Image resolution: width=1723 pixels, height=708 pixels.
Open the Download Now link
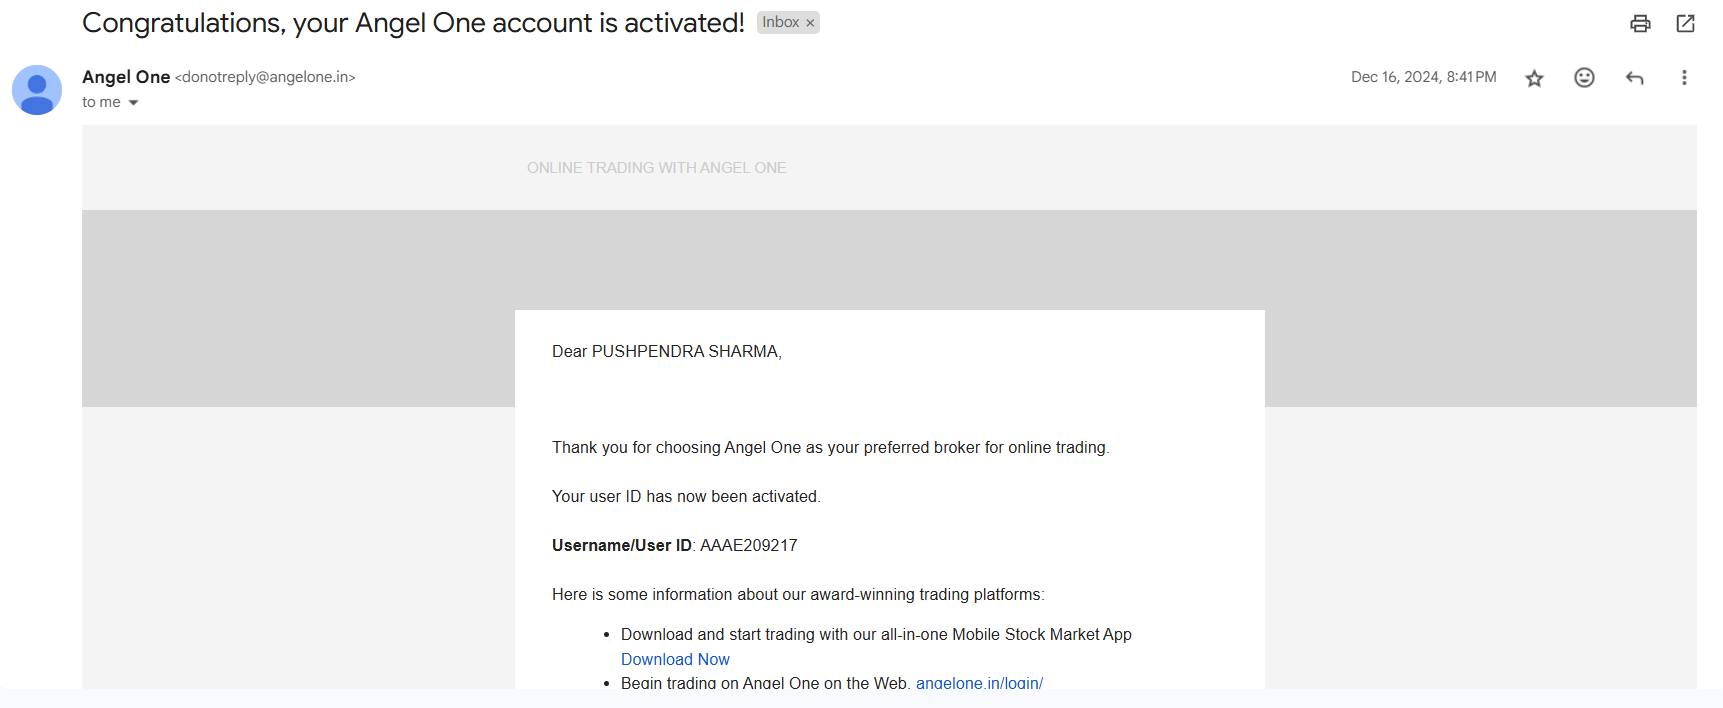[675, 659]
